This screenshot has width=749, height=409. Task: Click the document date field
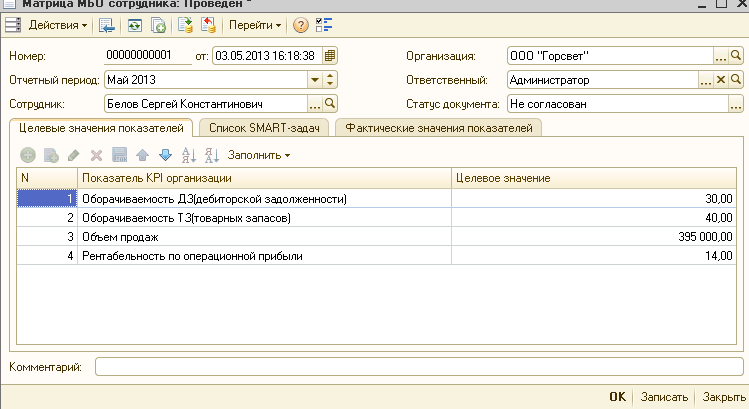[x=268, y=55]
